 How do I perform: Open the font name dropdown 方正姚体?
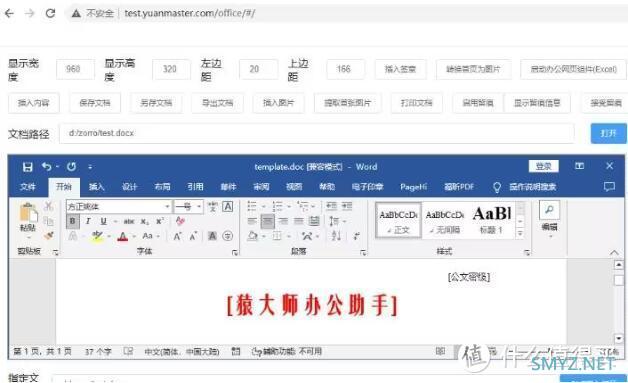click(x=167, y=207)
